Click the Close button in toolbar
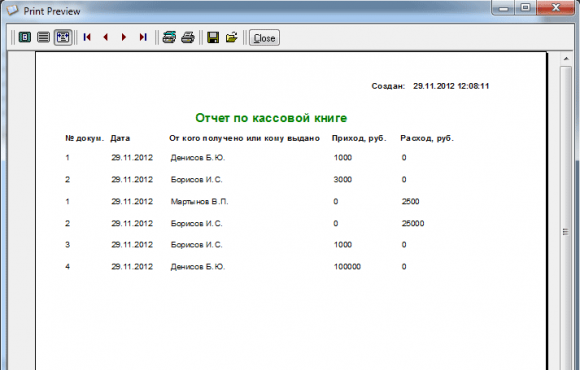The width and height of the screenshot is (580, 370). click(264, 38)
